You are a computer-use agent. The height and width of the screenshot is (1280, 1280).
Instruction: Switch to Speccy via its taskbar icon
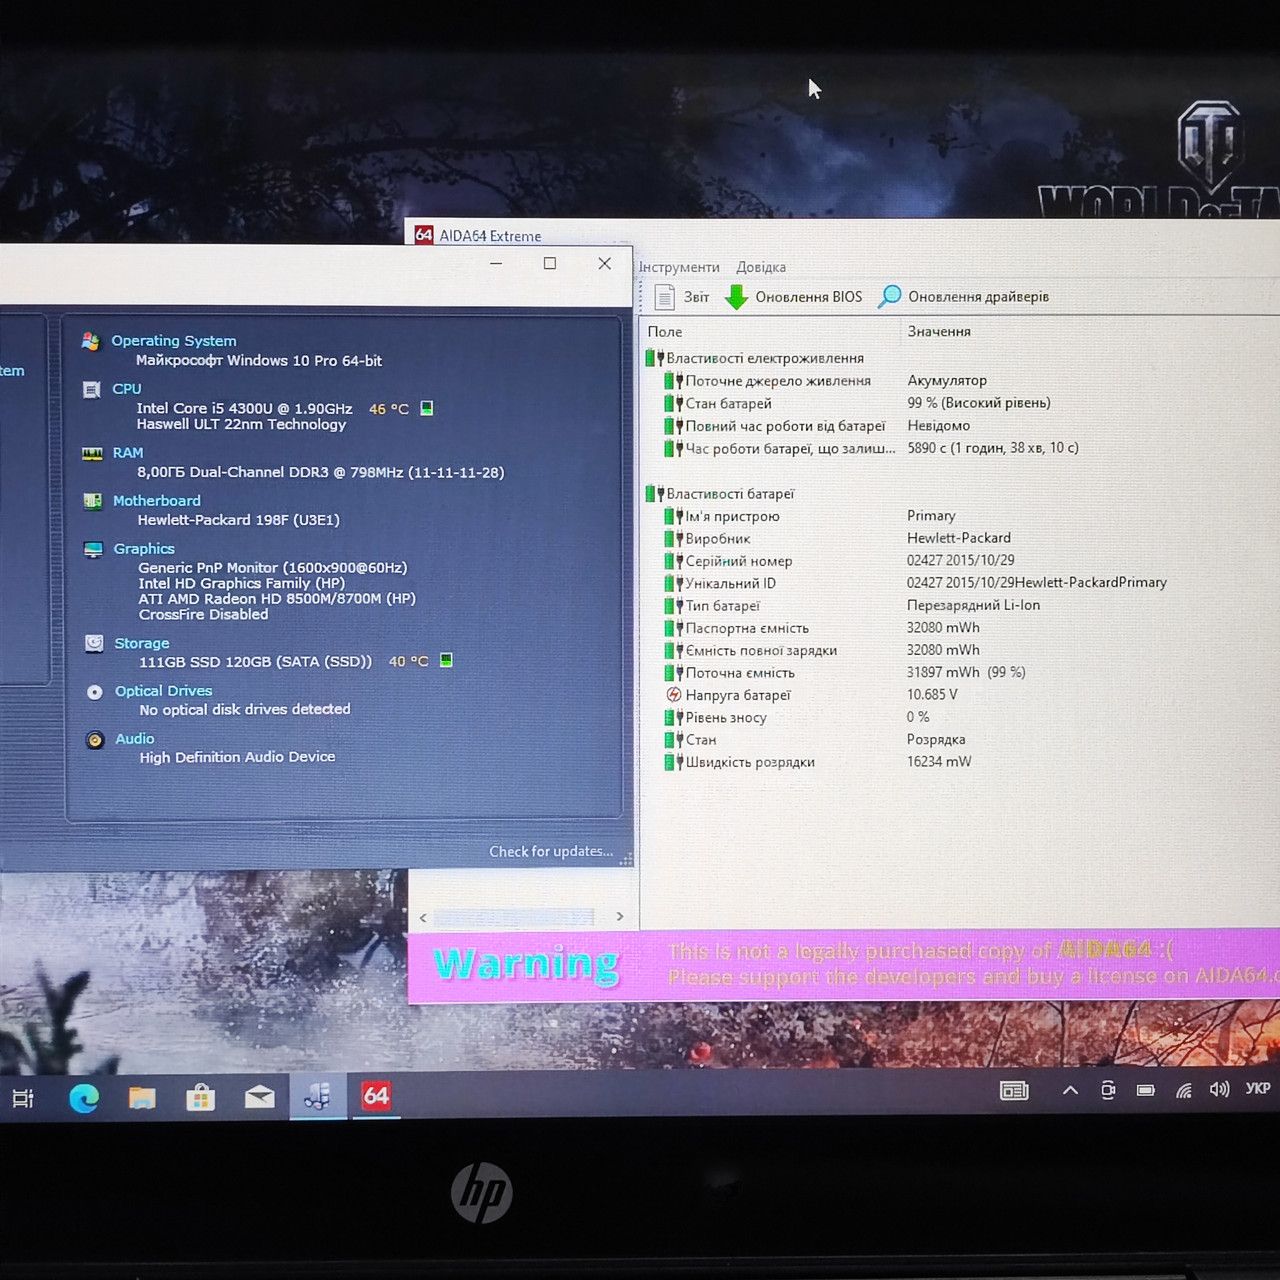(318, 1097)
